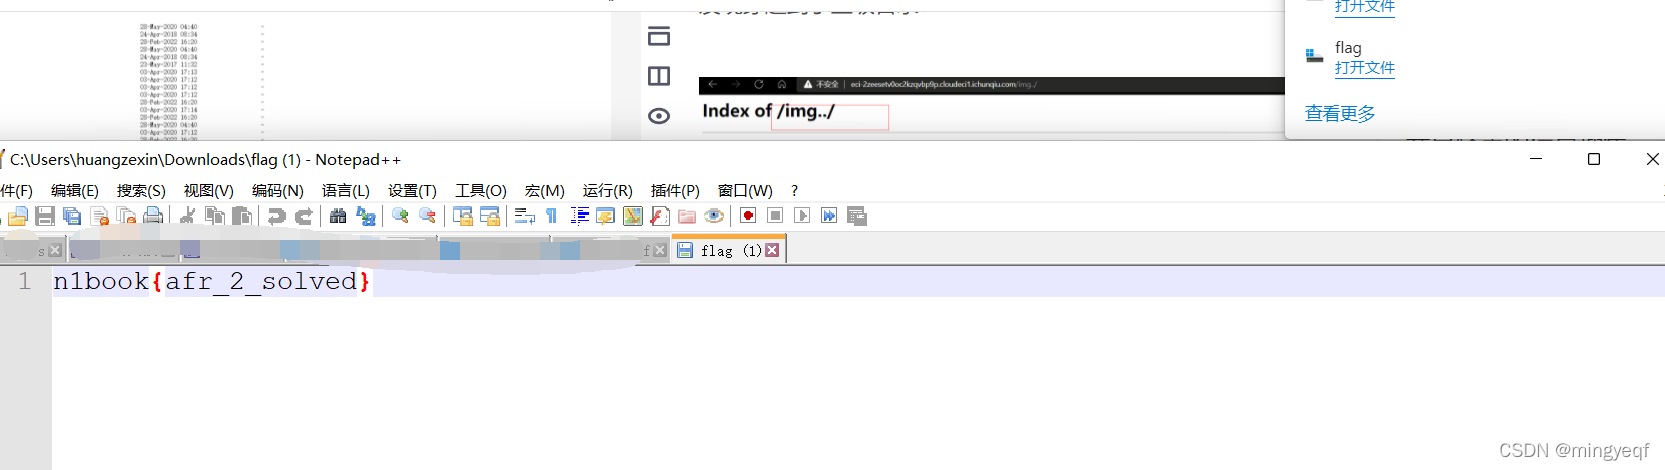Open the 插件(P) menu

coord(675,190)
